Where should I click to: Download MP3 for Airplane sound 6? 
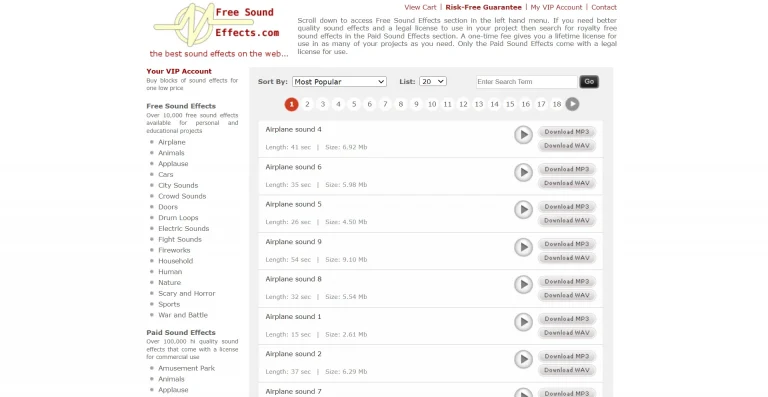coord(567,169)
